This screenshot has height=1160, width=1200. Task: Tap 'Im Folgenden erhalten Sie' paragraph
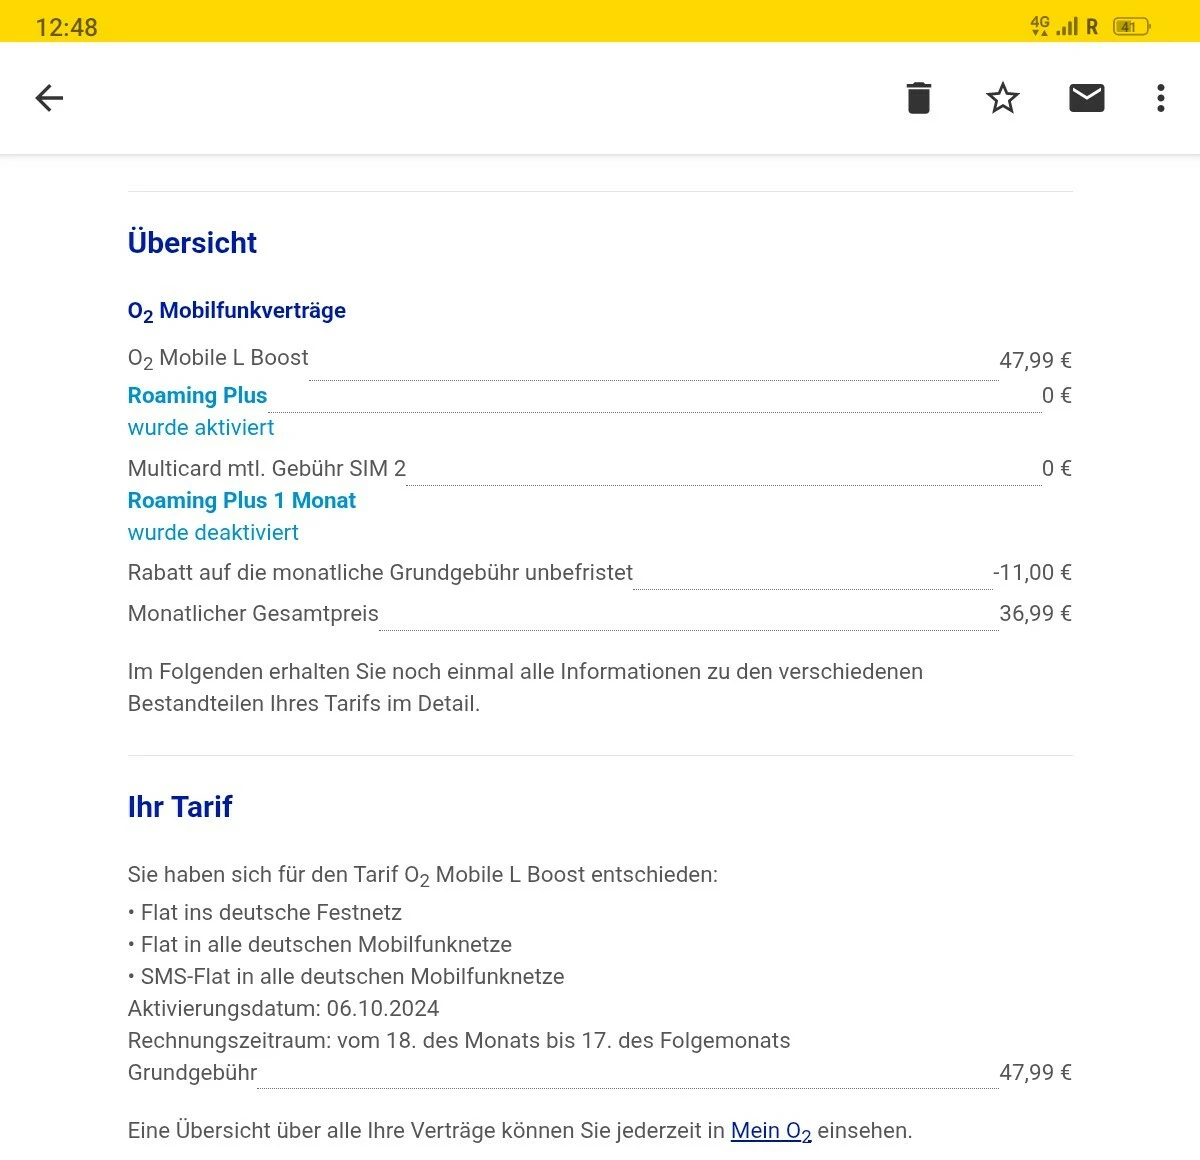[x=525, y=687]
